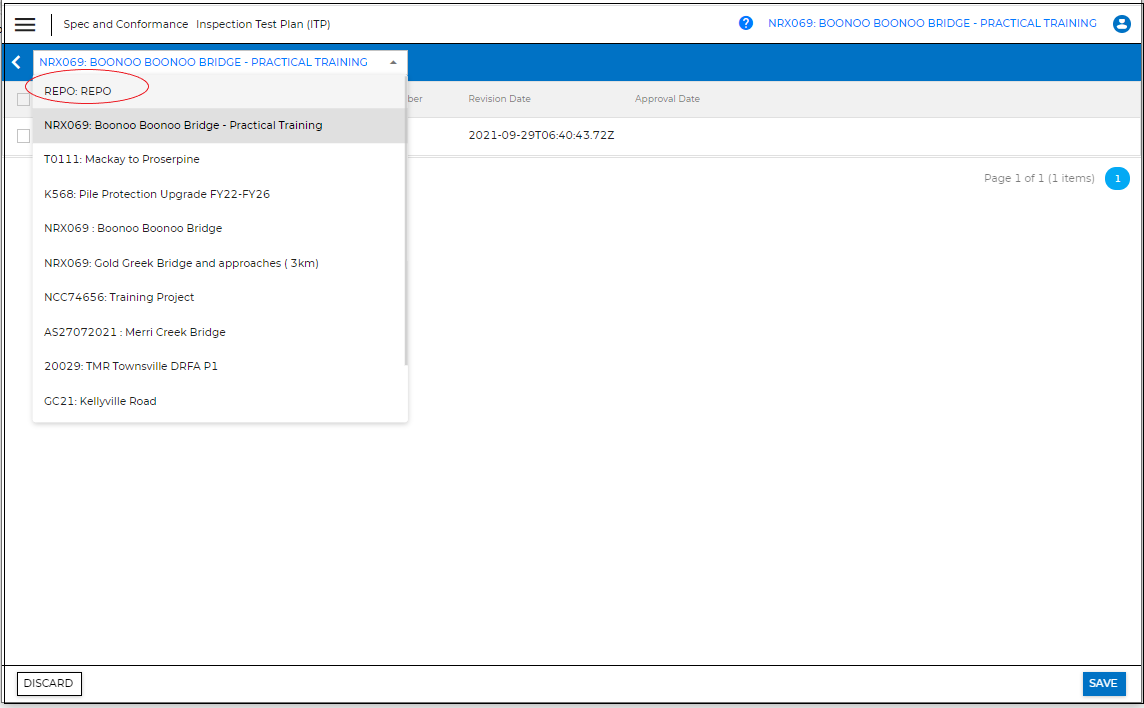Click the blue help question mark icon

746,23
